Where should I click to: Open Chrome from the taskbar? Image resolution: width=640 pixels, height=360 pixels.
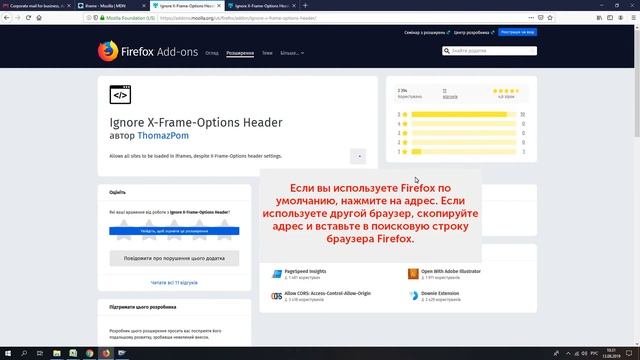[x=89, y=353]
